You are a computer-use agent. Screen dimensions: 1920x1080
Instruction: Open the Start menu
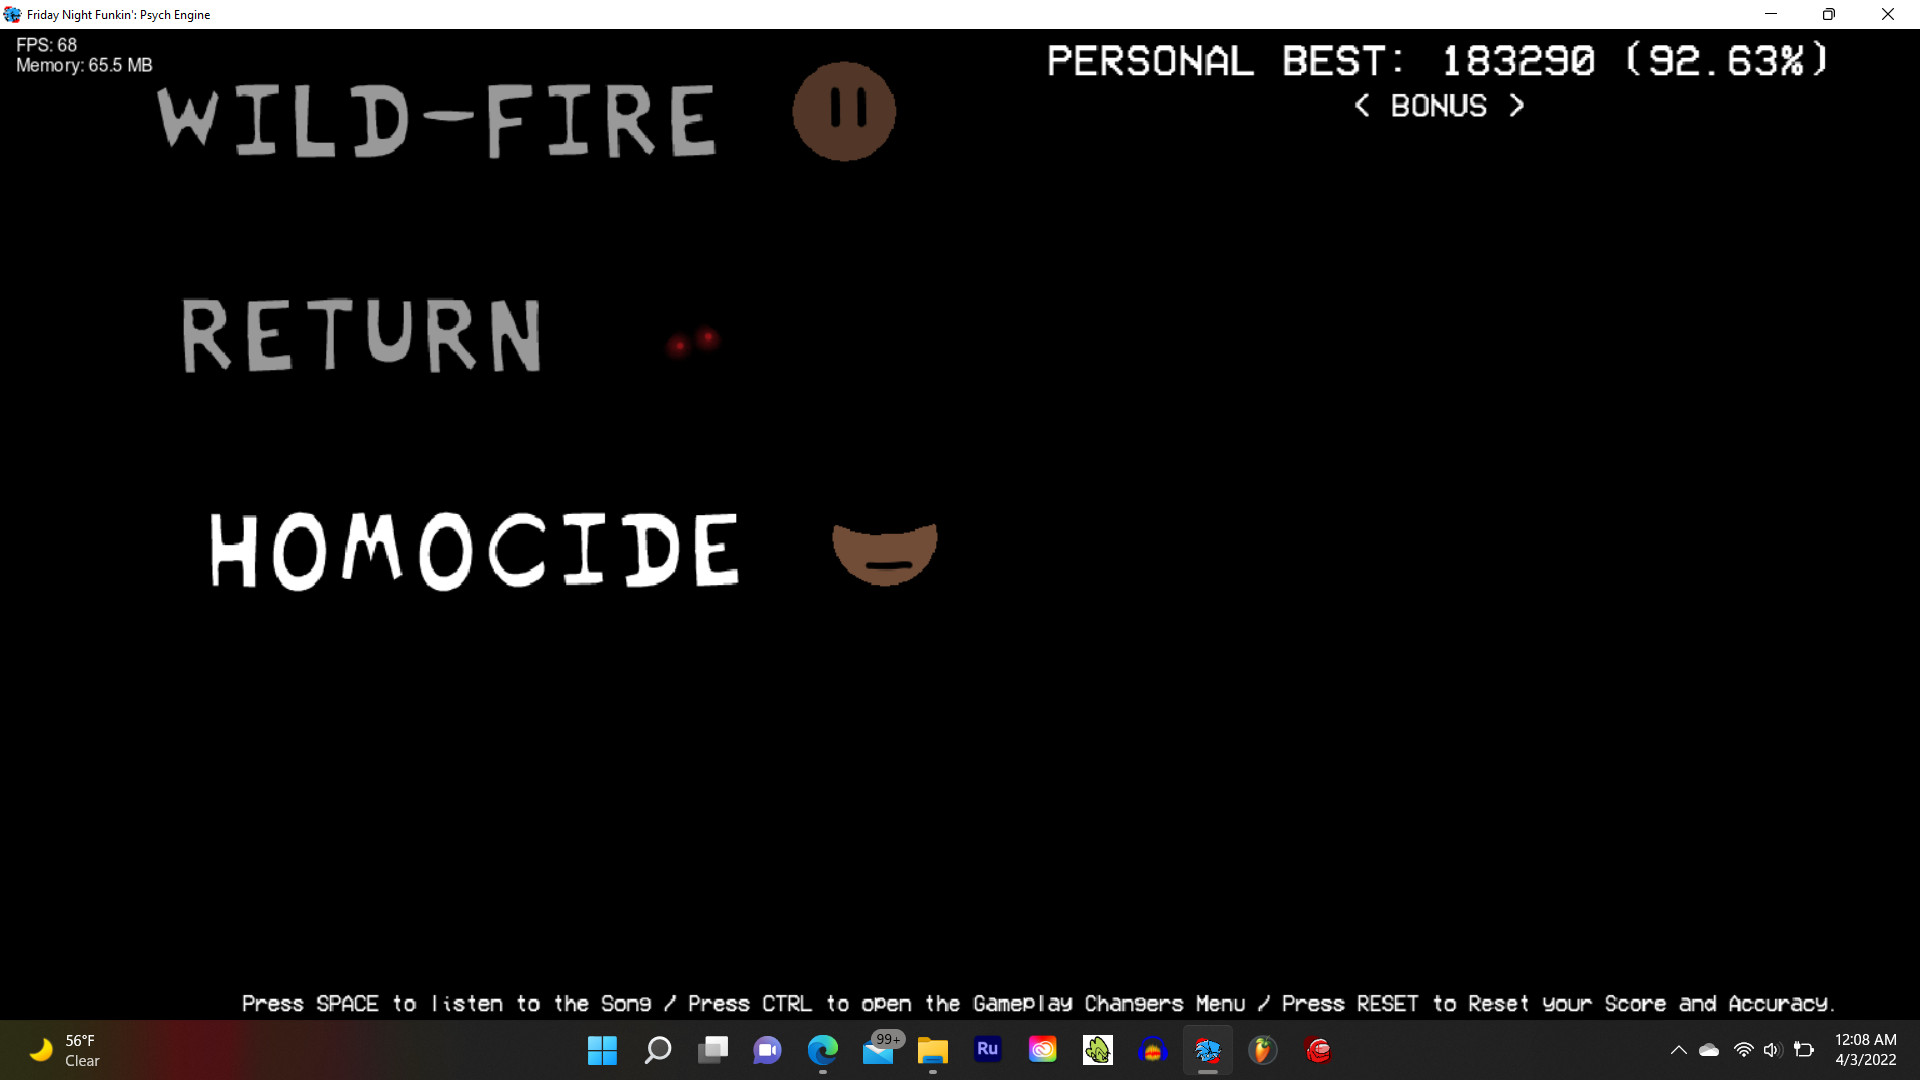point(602,1050)
